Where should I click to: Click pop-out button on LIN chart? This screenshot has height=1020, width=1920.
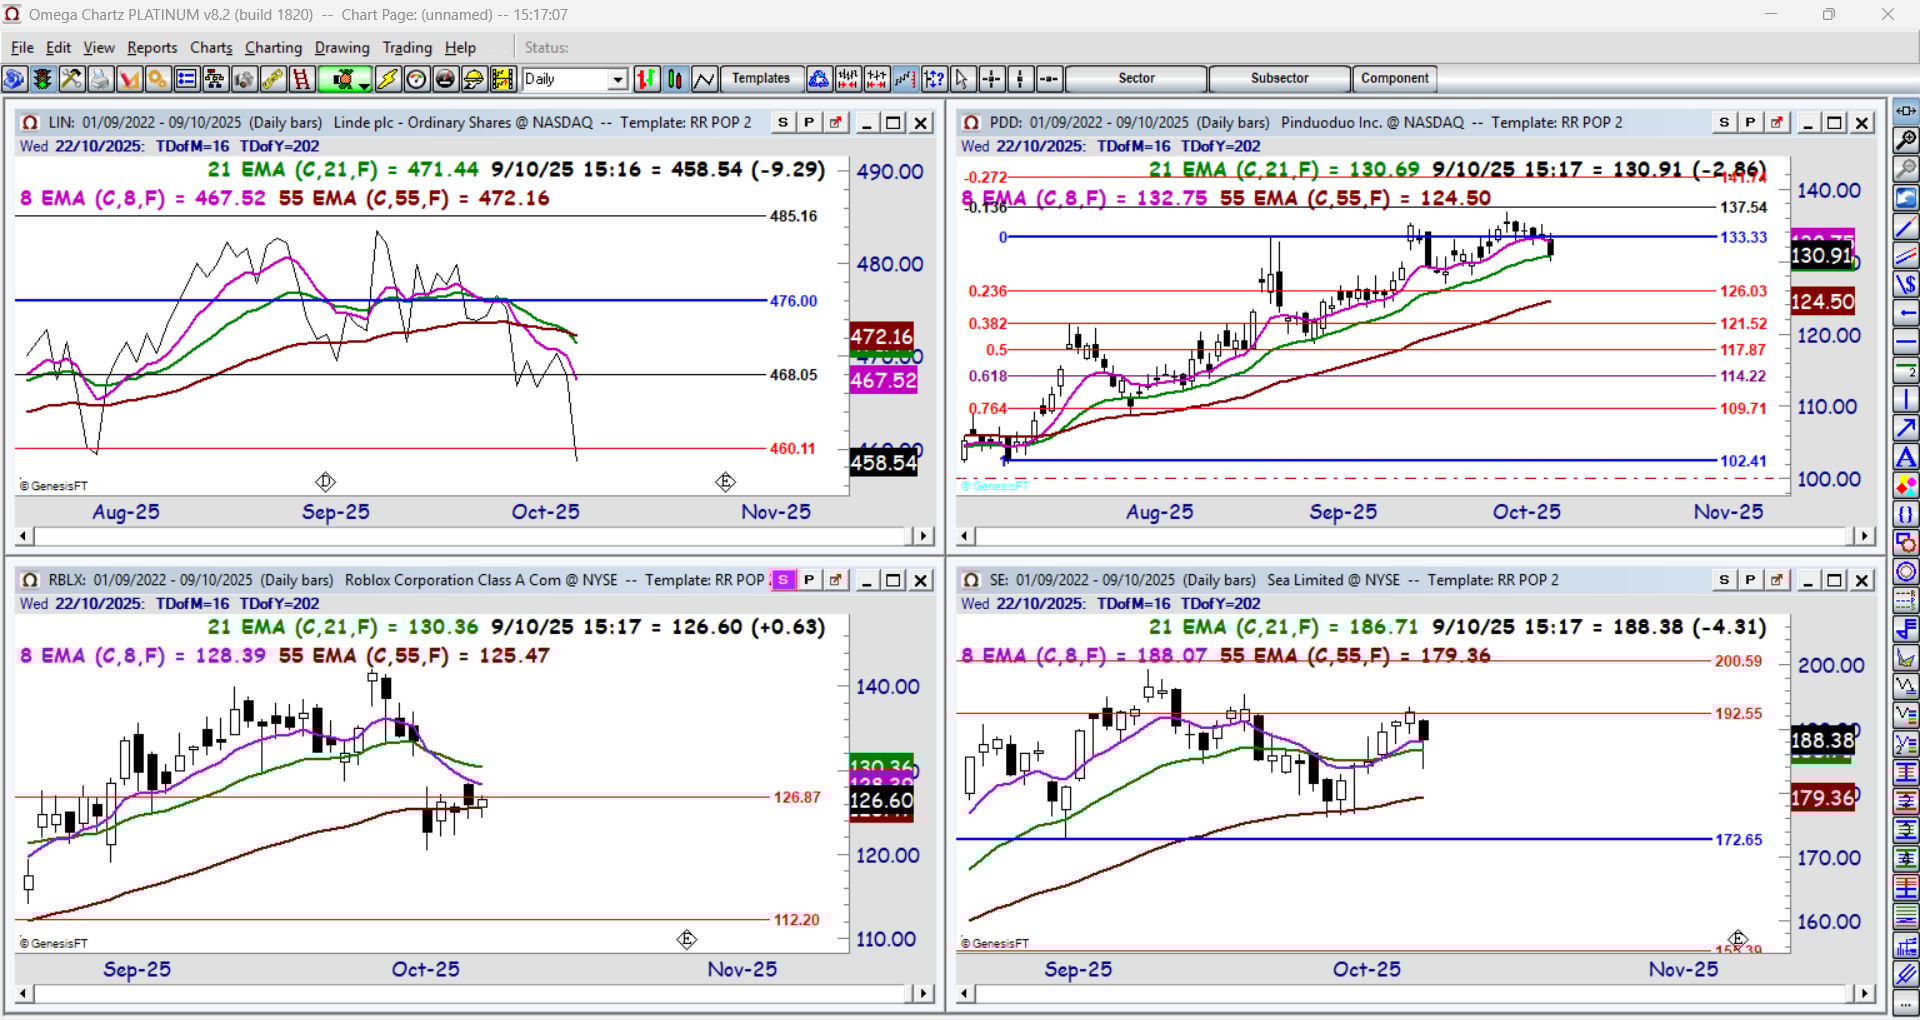coord(835,122)
